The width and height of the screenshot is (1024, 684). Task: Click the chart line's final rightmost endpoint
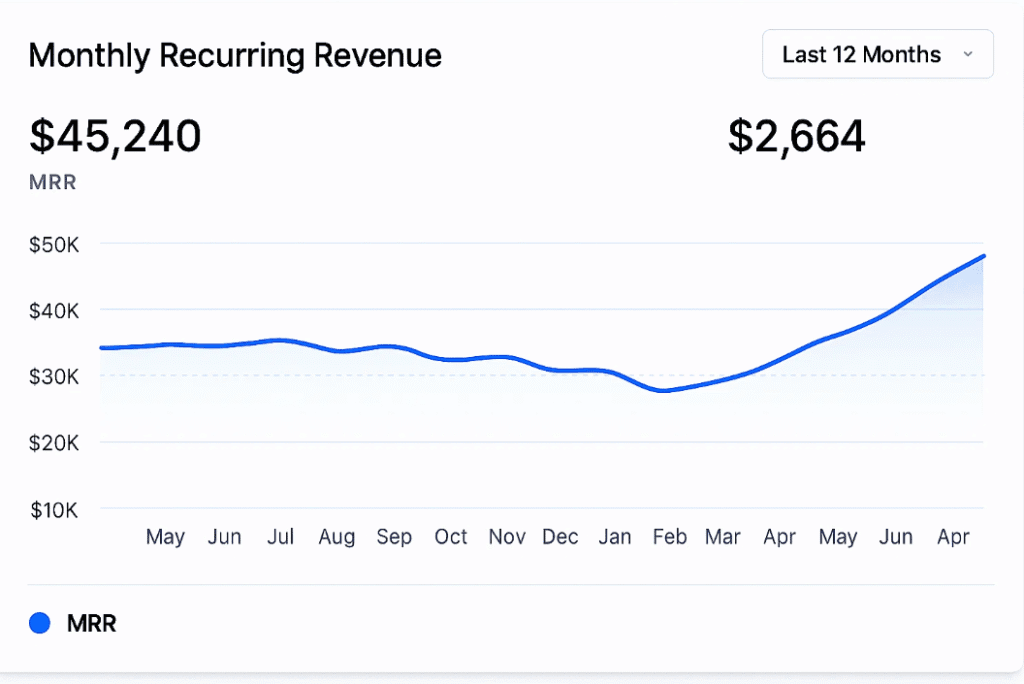pyautogui.click(x=984, y=256)
